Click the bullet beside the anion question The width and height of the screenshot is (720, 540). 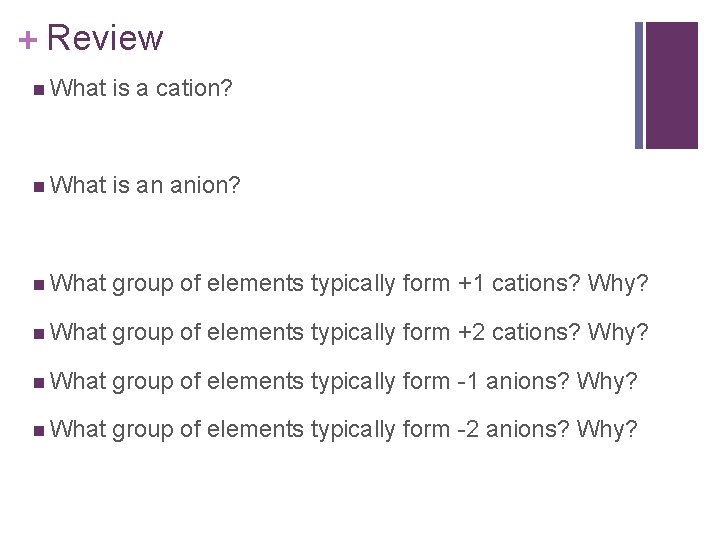coord(37,185)
